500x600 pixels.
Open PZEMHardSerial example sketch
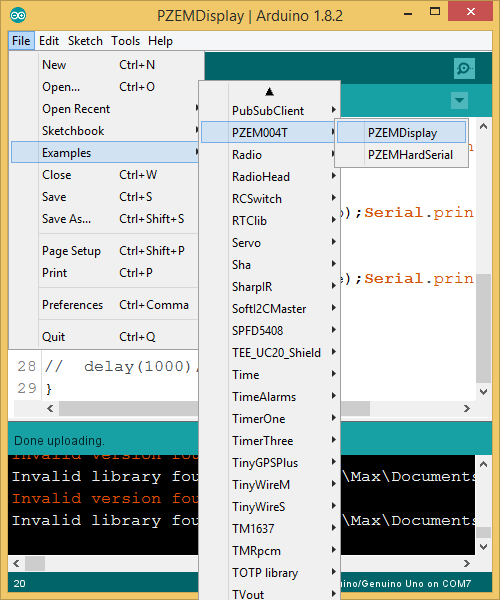pos(402,155)
